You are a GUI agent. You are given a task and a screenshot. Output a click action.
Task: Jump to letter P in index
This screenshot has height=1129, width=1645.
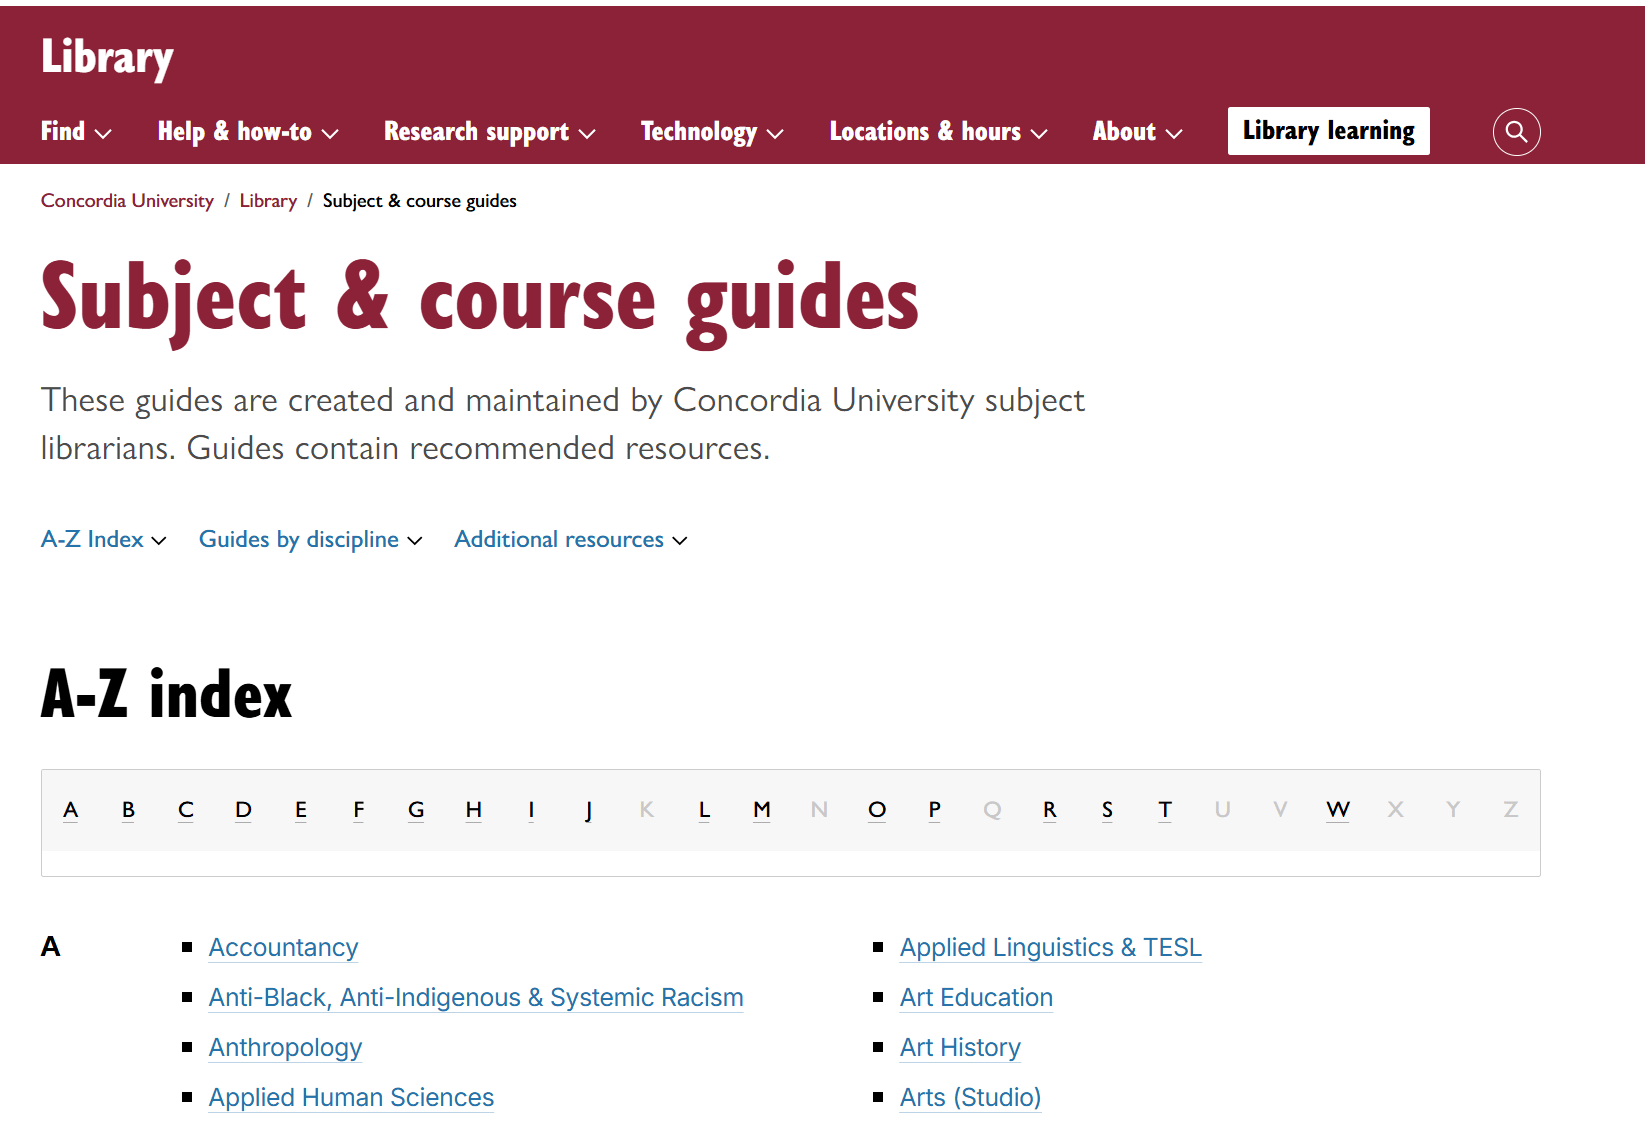click(x=934, y=810)
